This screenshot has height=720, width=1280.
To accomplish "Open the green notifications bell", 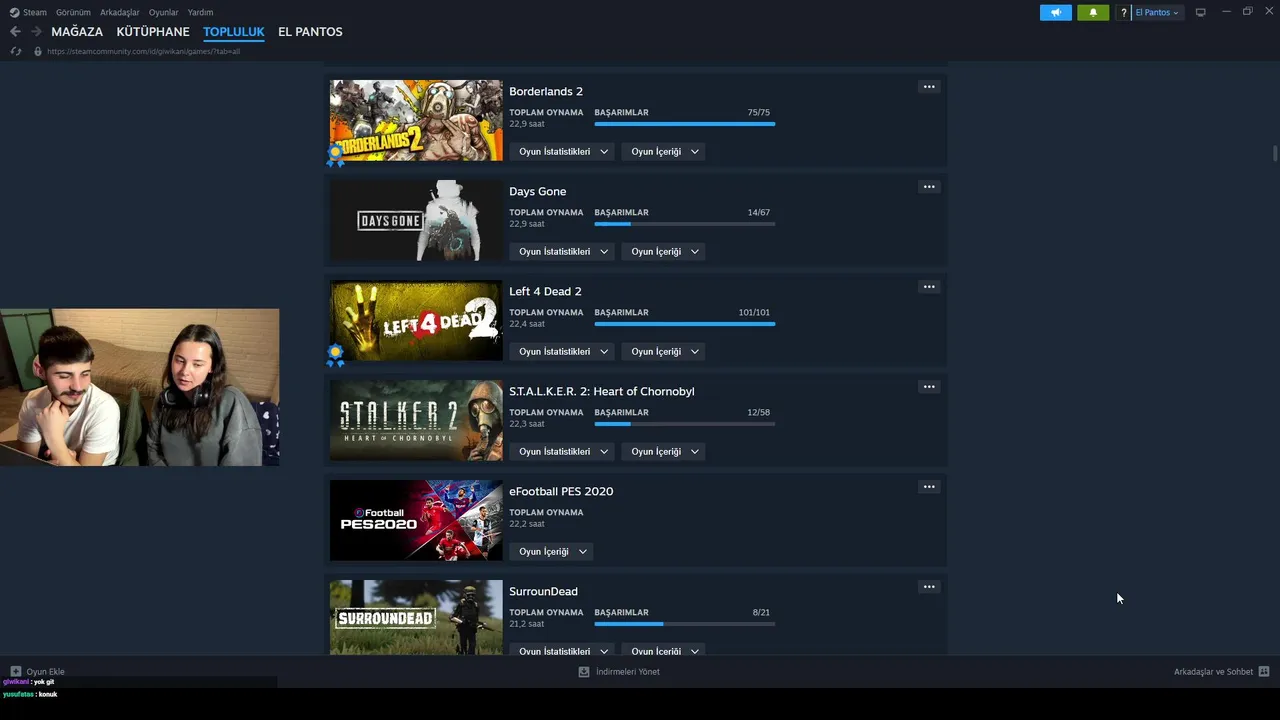I will tap(1093, 12).
